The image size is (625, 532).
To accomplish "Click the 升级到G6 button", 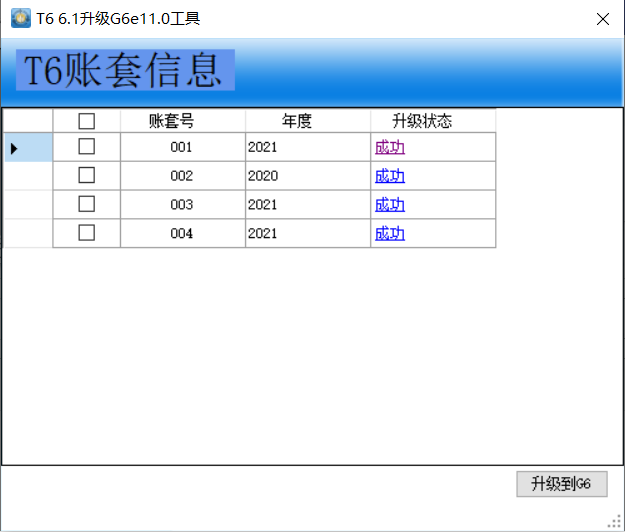I will 562,484.
